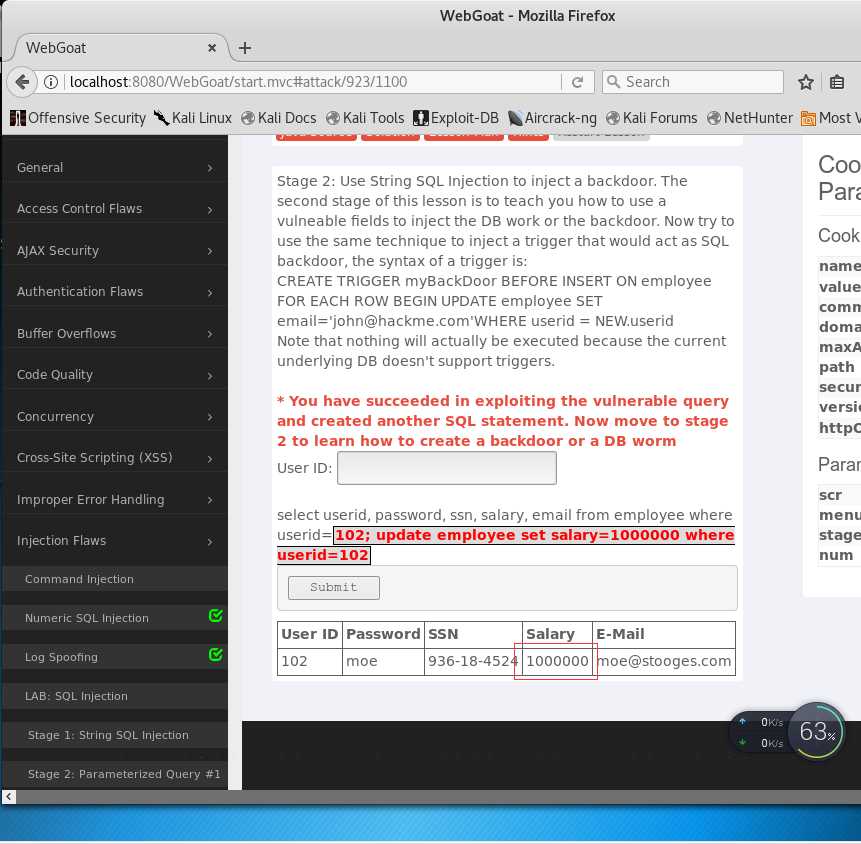Expand the Concurrency category
861x844 pixels.
click(x=115, y=416)
